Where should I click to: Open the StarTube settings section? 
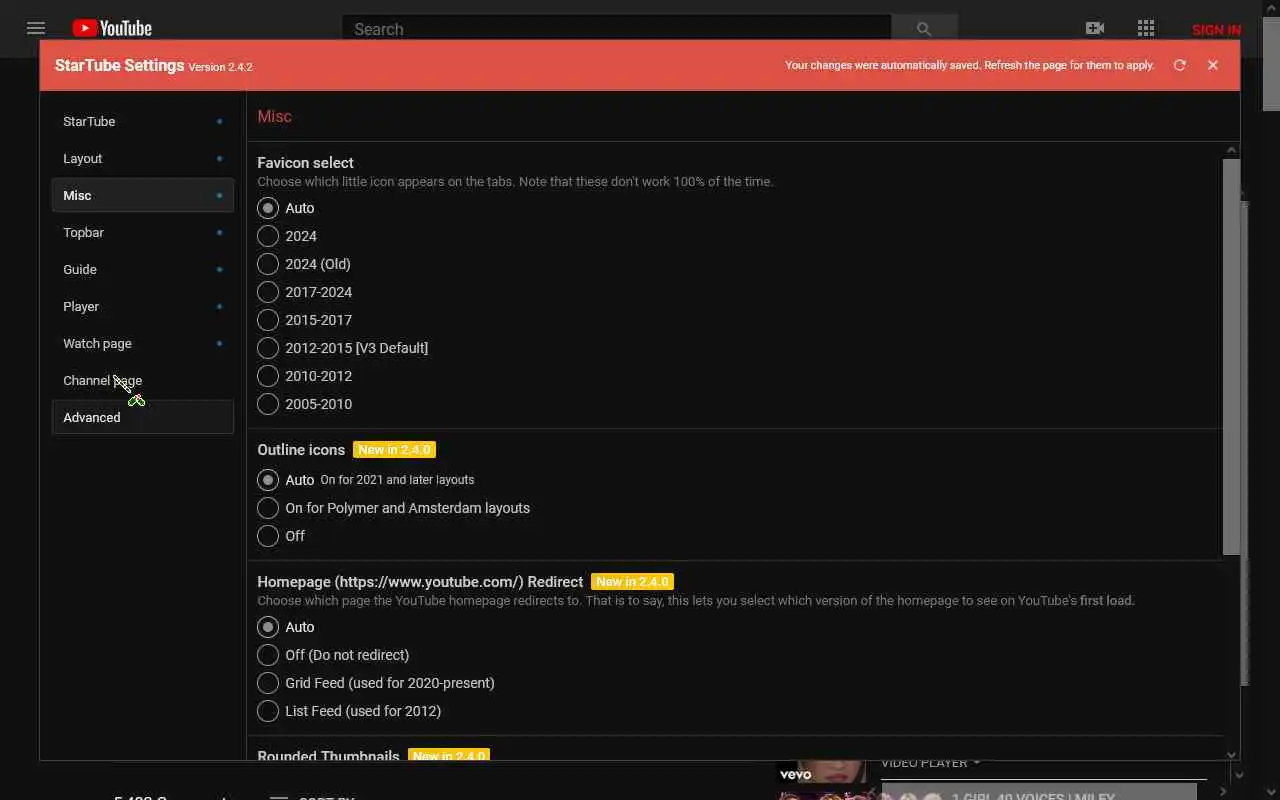pyautogui.click(x=142, y=121)
